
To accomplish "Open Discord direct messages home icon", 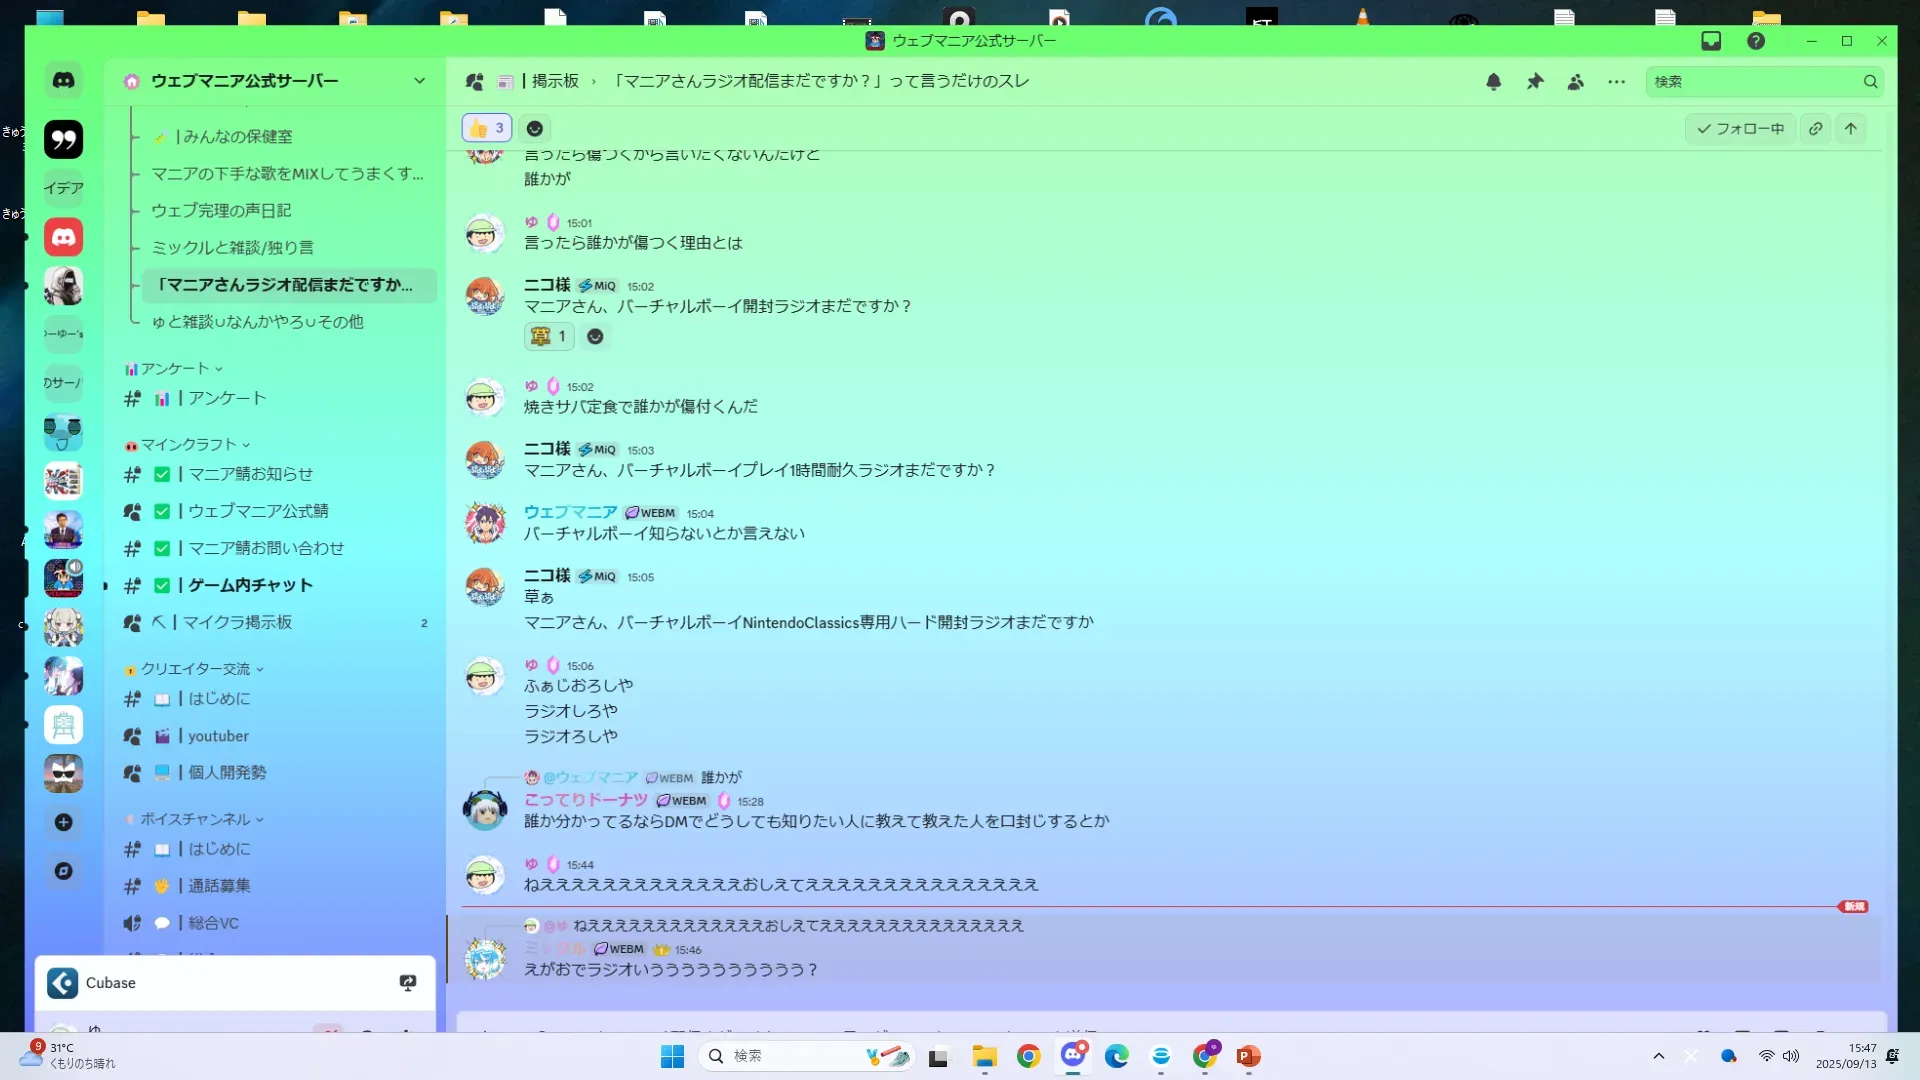I will (x=63, y=80).
